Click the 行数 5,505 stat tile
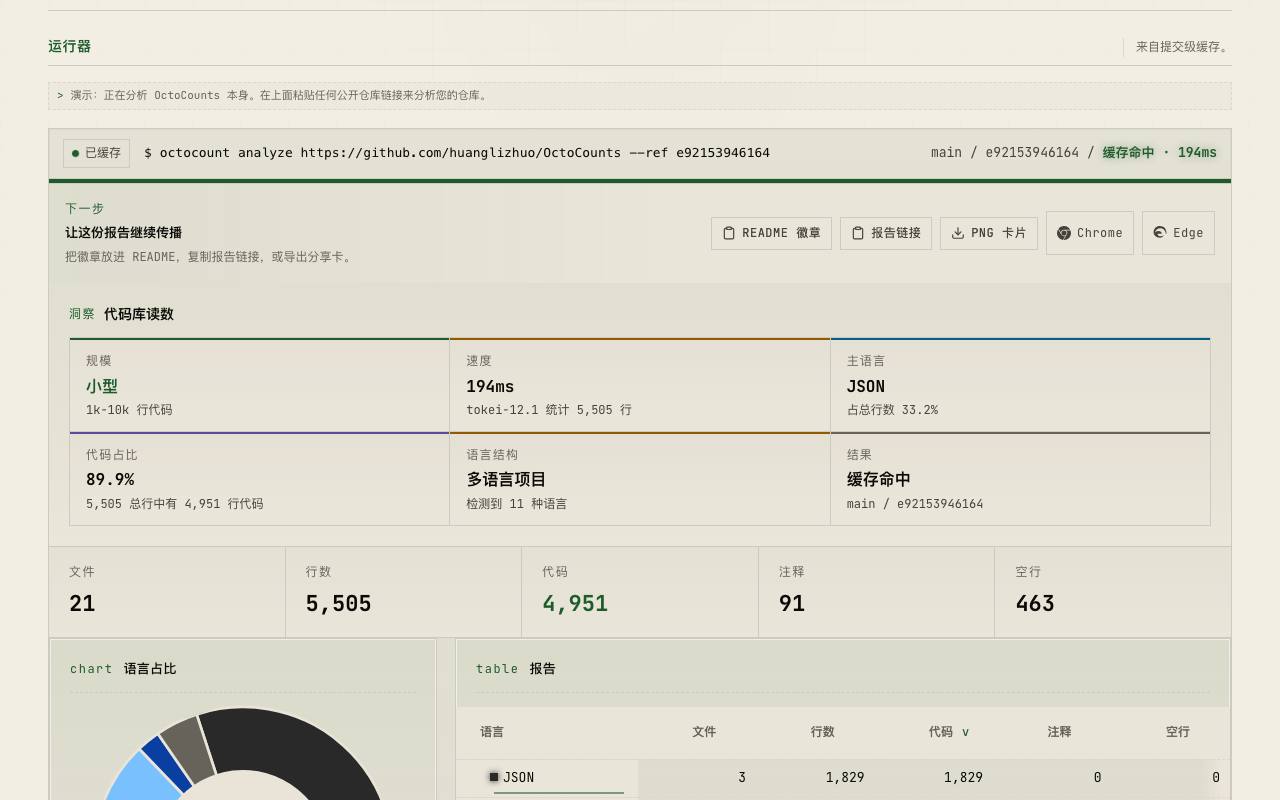1280x800 pixels. [403, 591]
